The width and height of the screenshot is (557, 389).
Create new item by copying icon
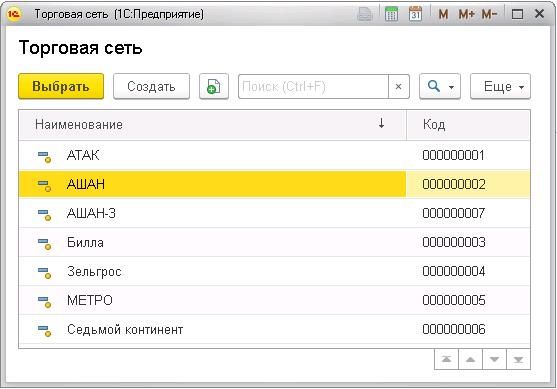tap(213, 86)
